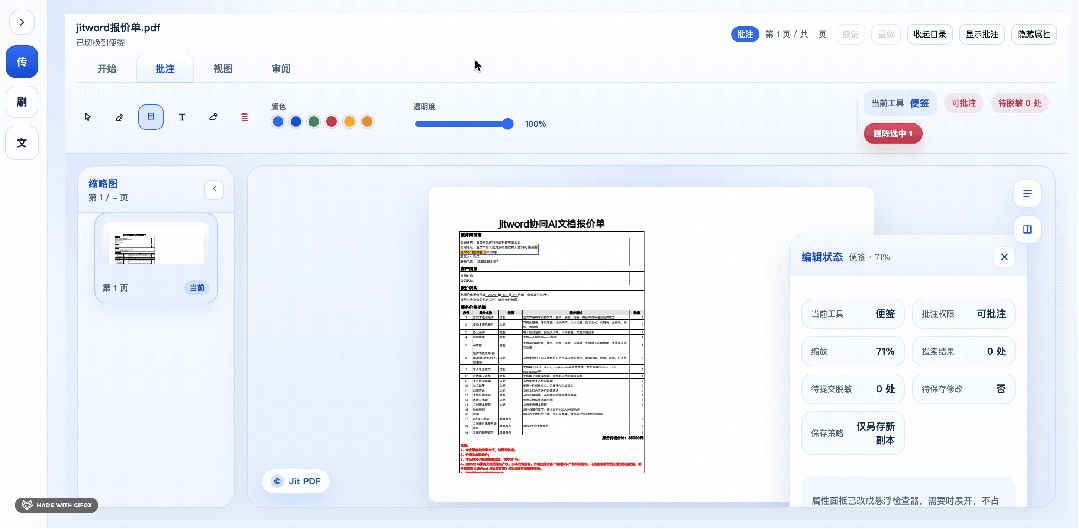
Task: Adjust the 透明度 opacity slider
Action: (x=464, y=124)
